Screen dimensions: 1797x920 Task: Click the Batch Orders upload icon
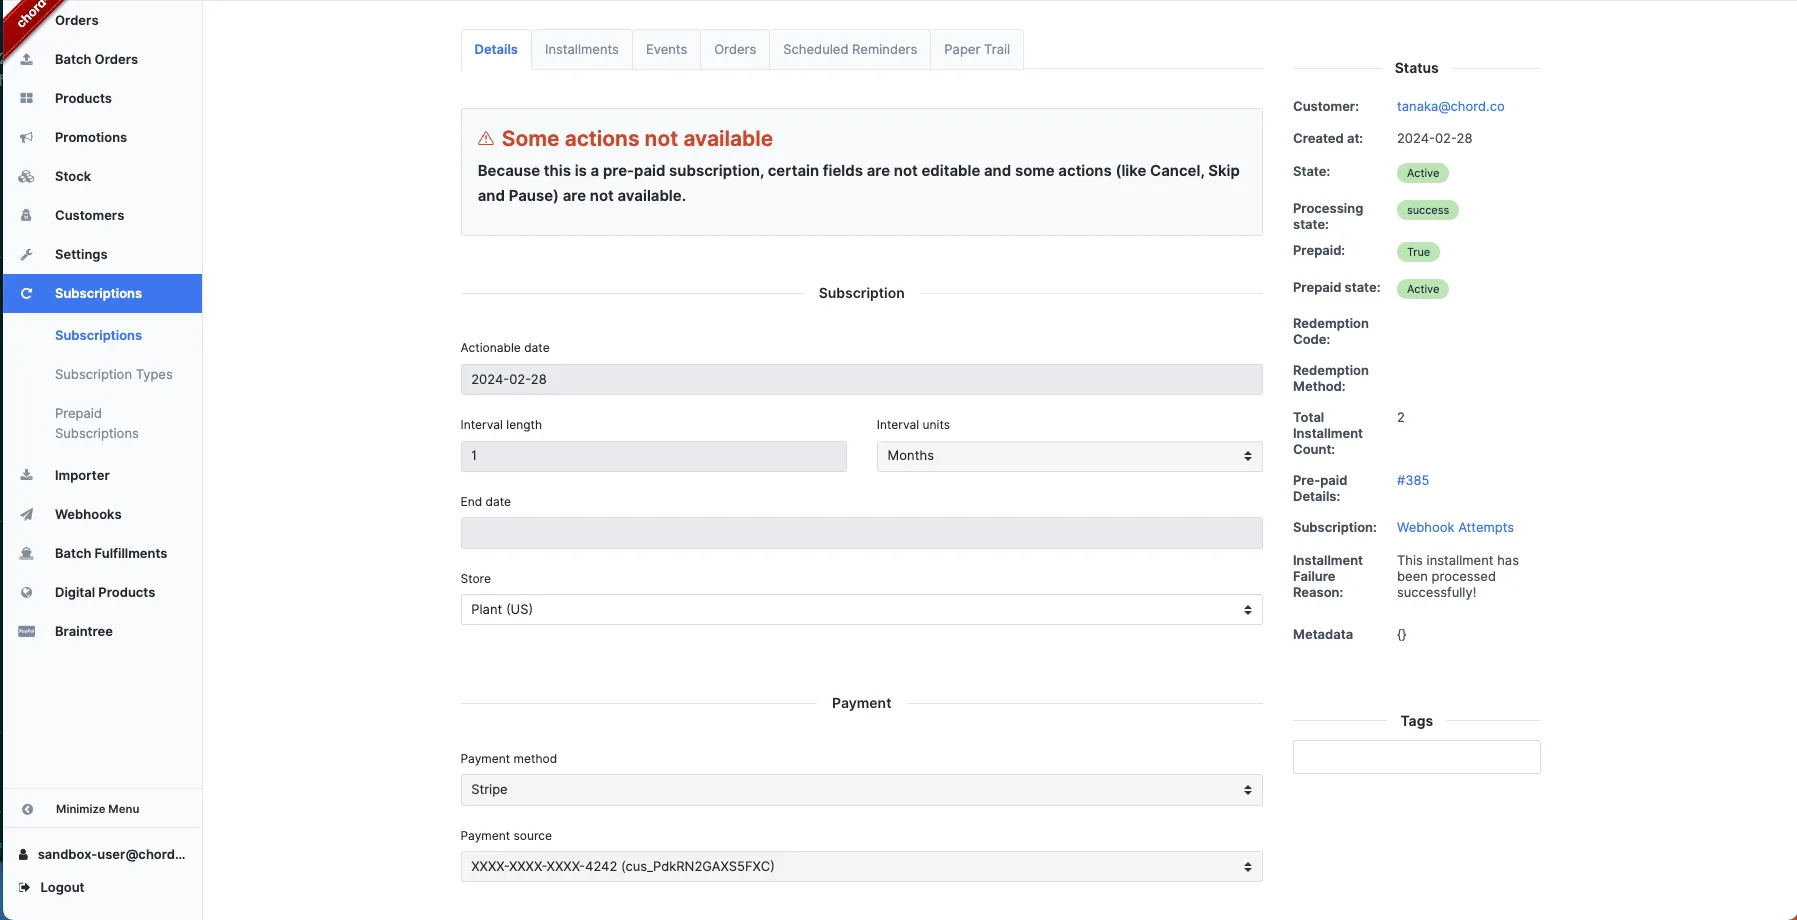(27, 59)
